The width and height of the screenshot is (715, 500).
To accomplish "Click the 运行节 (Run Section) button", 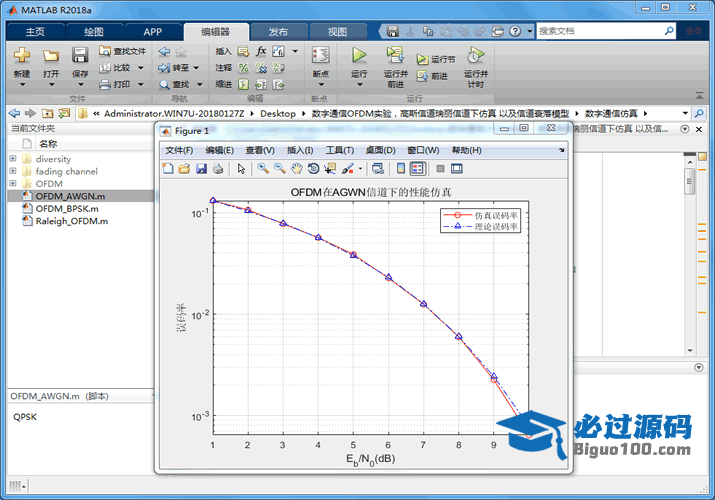I will click(435, 59).
